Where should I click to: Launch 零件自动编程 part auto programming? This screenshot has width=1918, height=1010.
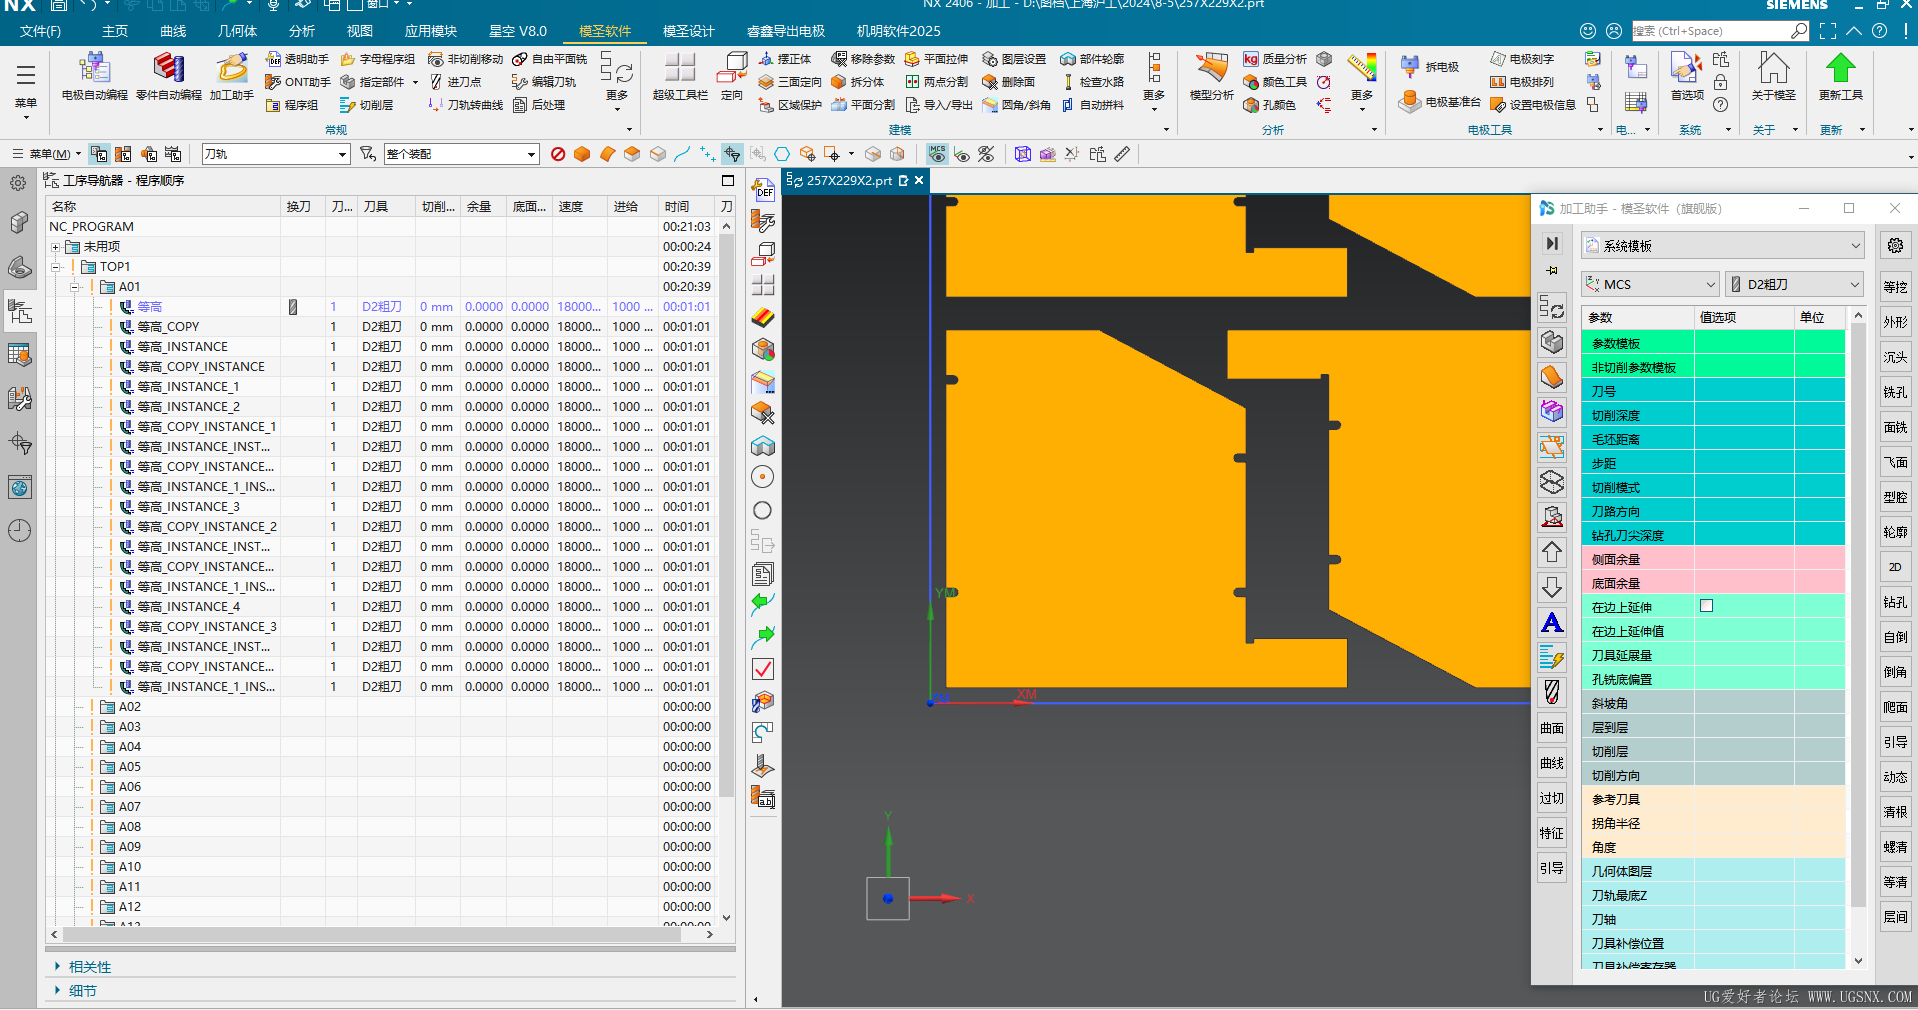tap(168, 77)
